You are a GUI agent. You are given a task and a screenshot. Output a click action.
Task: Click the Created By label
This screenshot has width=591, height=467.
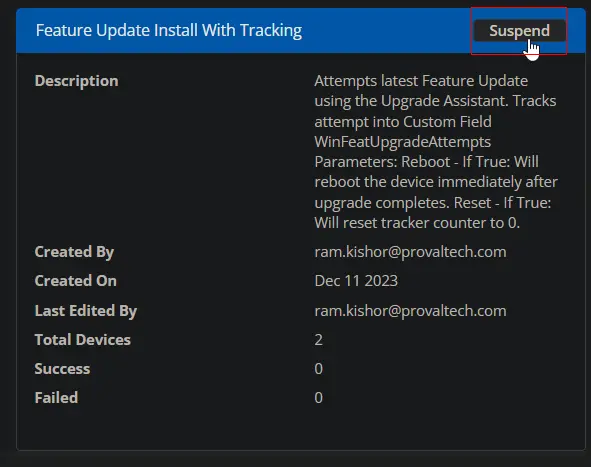74,252
